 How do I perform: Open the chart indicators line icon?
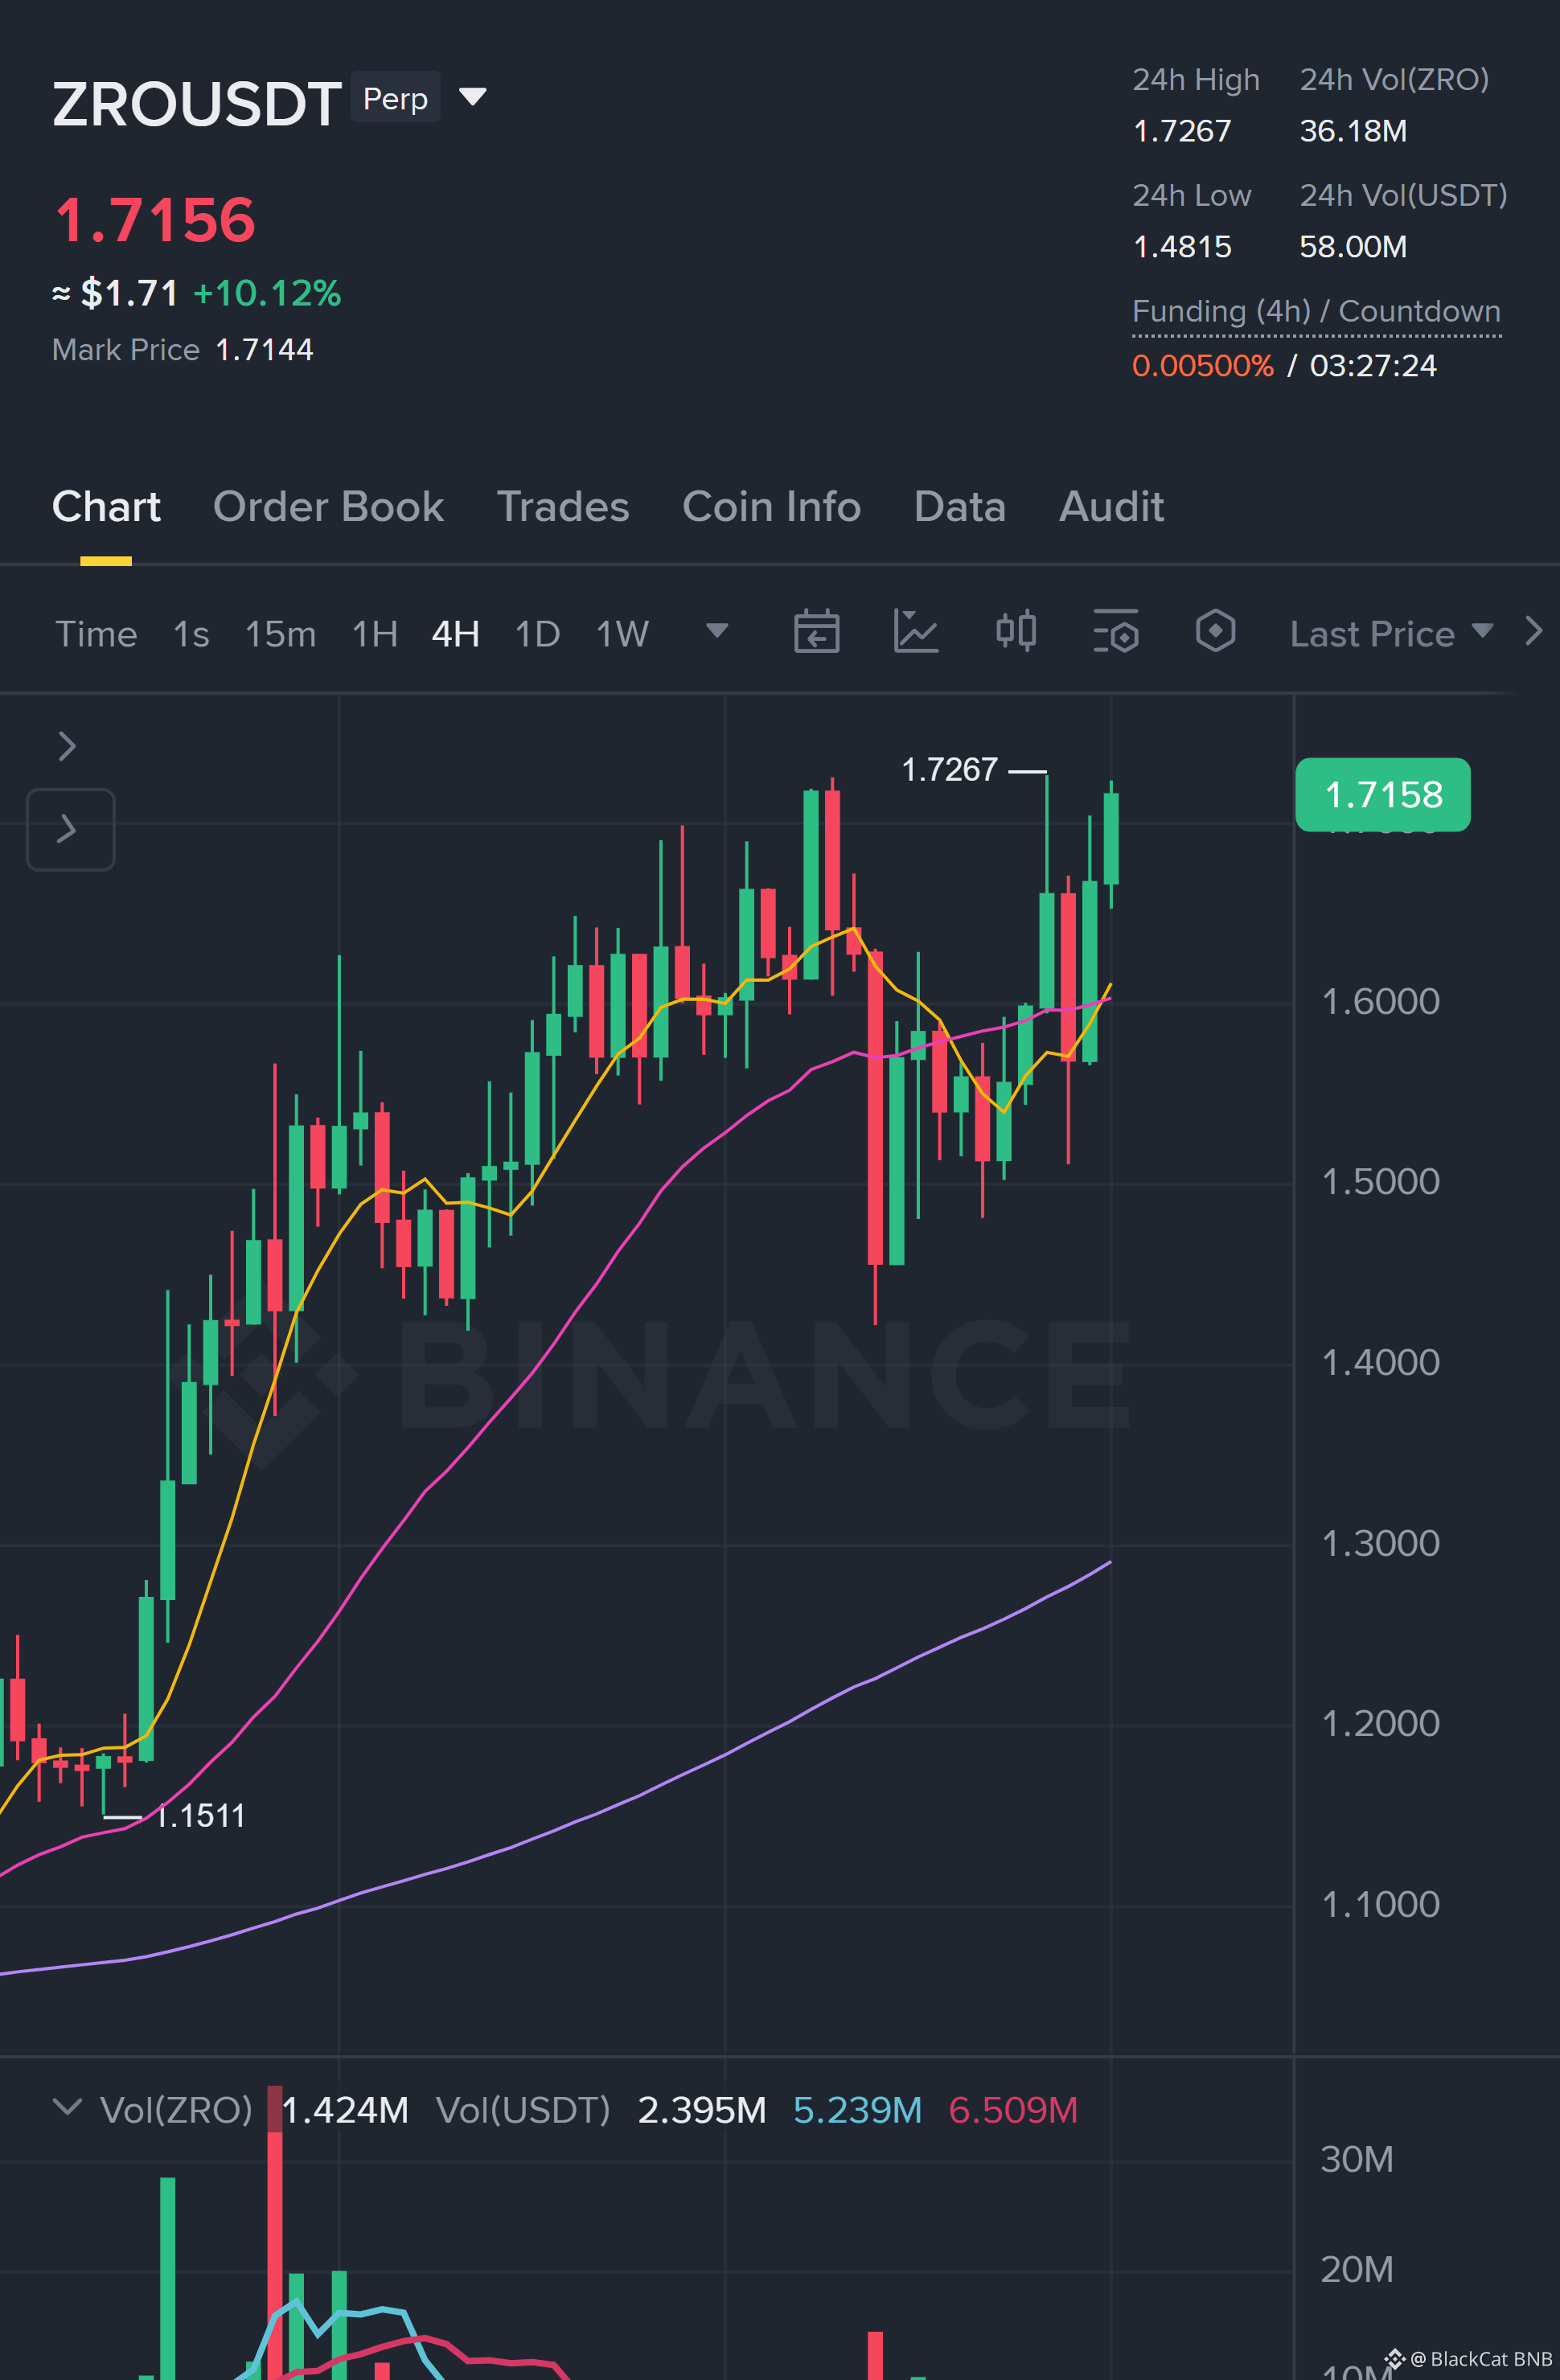click(915, 632)
